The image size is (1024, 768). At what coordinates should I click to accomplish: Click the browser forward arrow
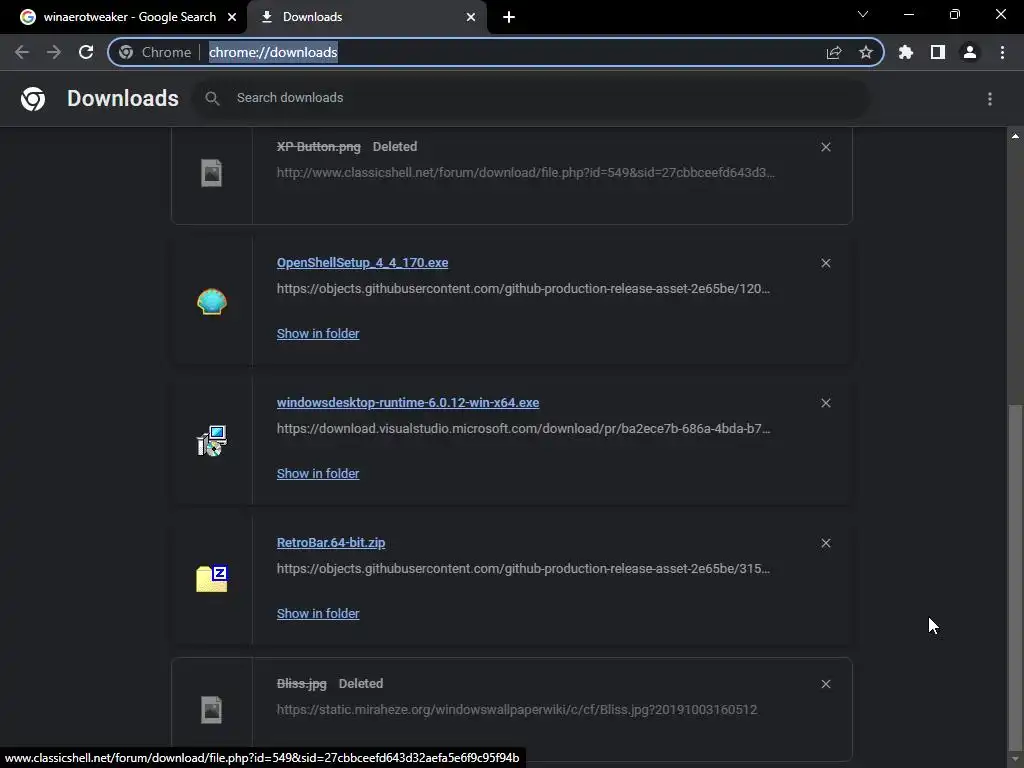54,52
